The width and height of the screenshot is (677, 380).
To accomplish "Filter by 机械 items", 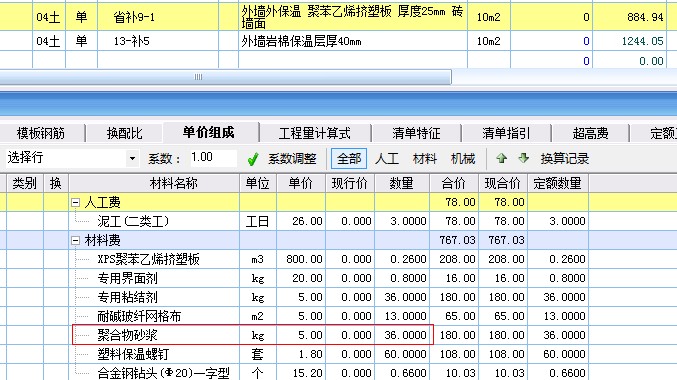I will (x=463, y=158).
